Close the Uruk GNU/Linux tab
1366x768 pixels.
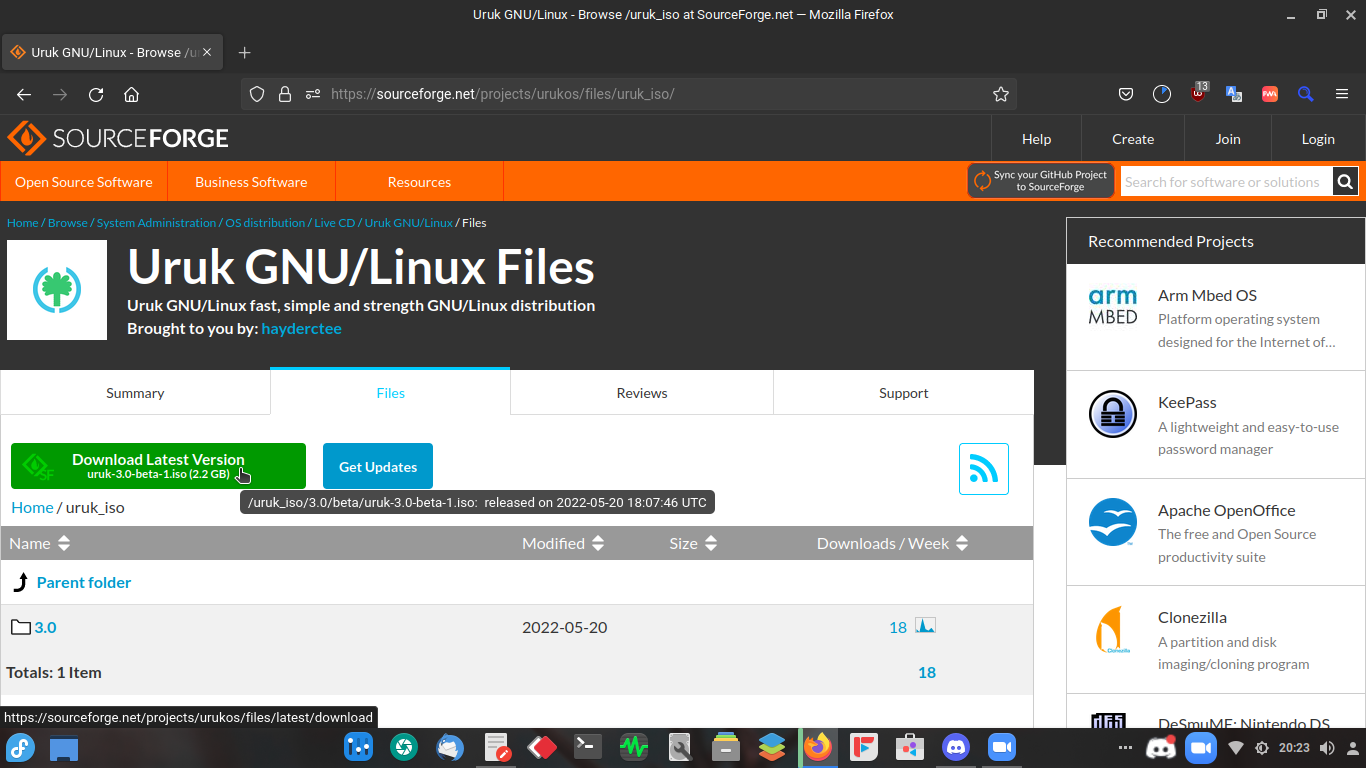(x=208, y=52)
